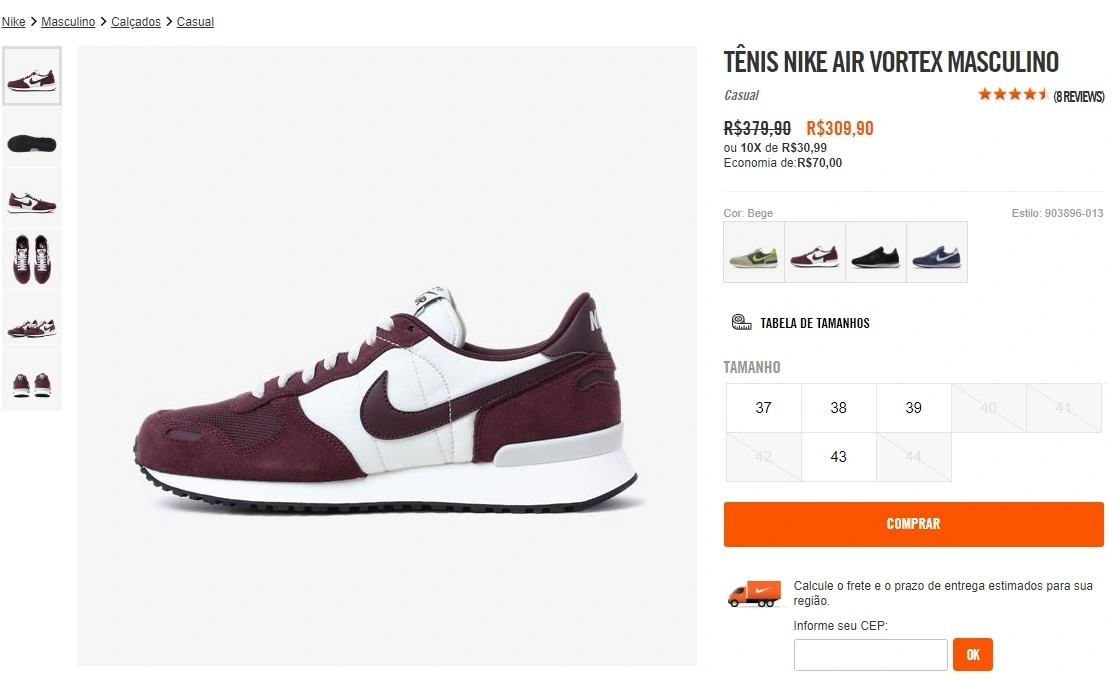Select the blue shoe colorway swatch
The height and width of the screenshot is (680, 1112).
[936, 252]
